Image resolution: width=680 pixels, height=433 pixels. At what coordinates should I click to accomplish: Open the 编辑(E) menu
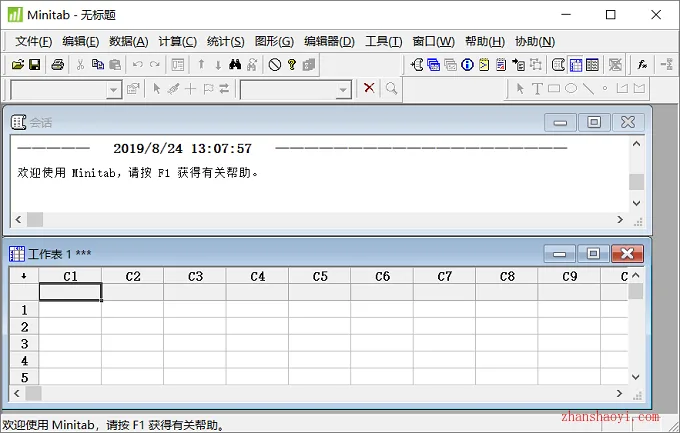81,42
